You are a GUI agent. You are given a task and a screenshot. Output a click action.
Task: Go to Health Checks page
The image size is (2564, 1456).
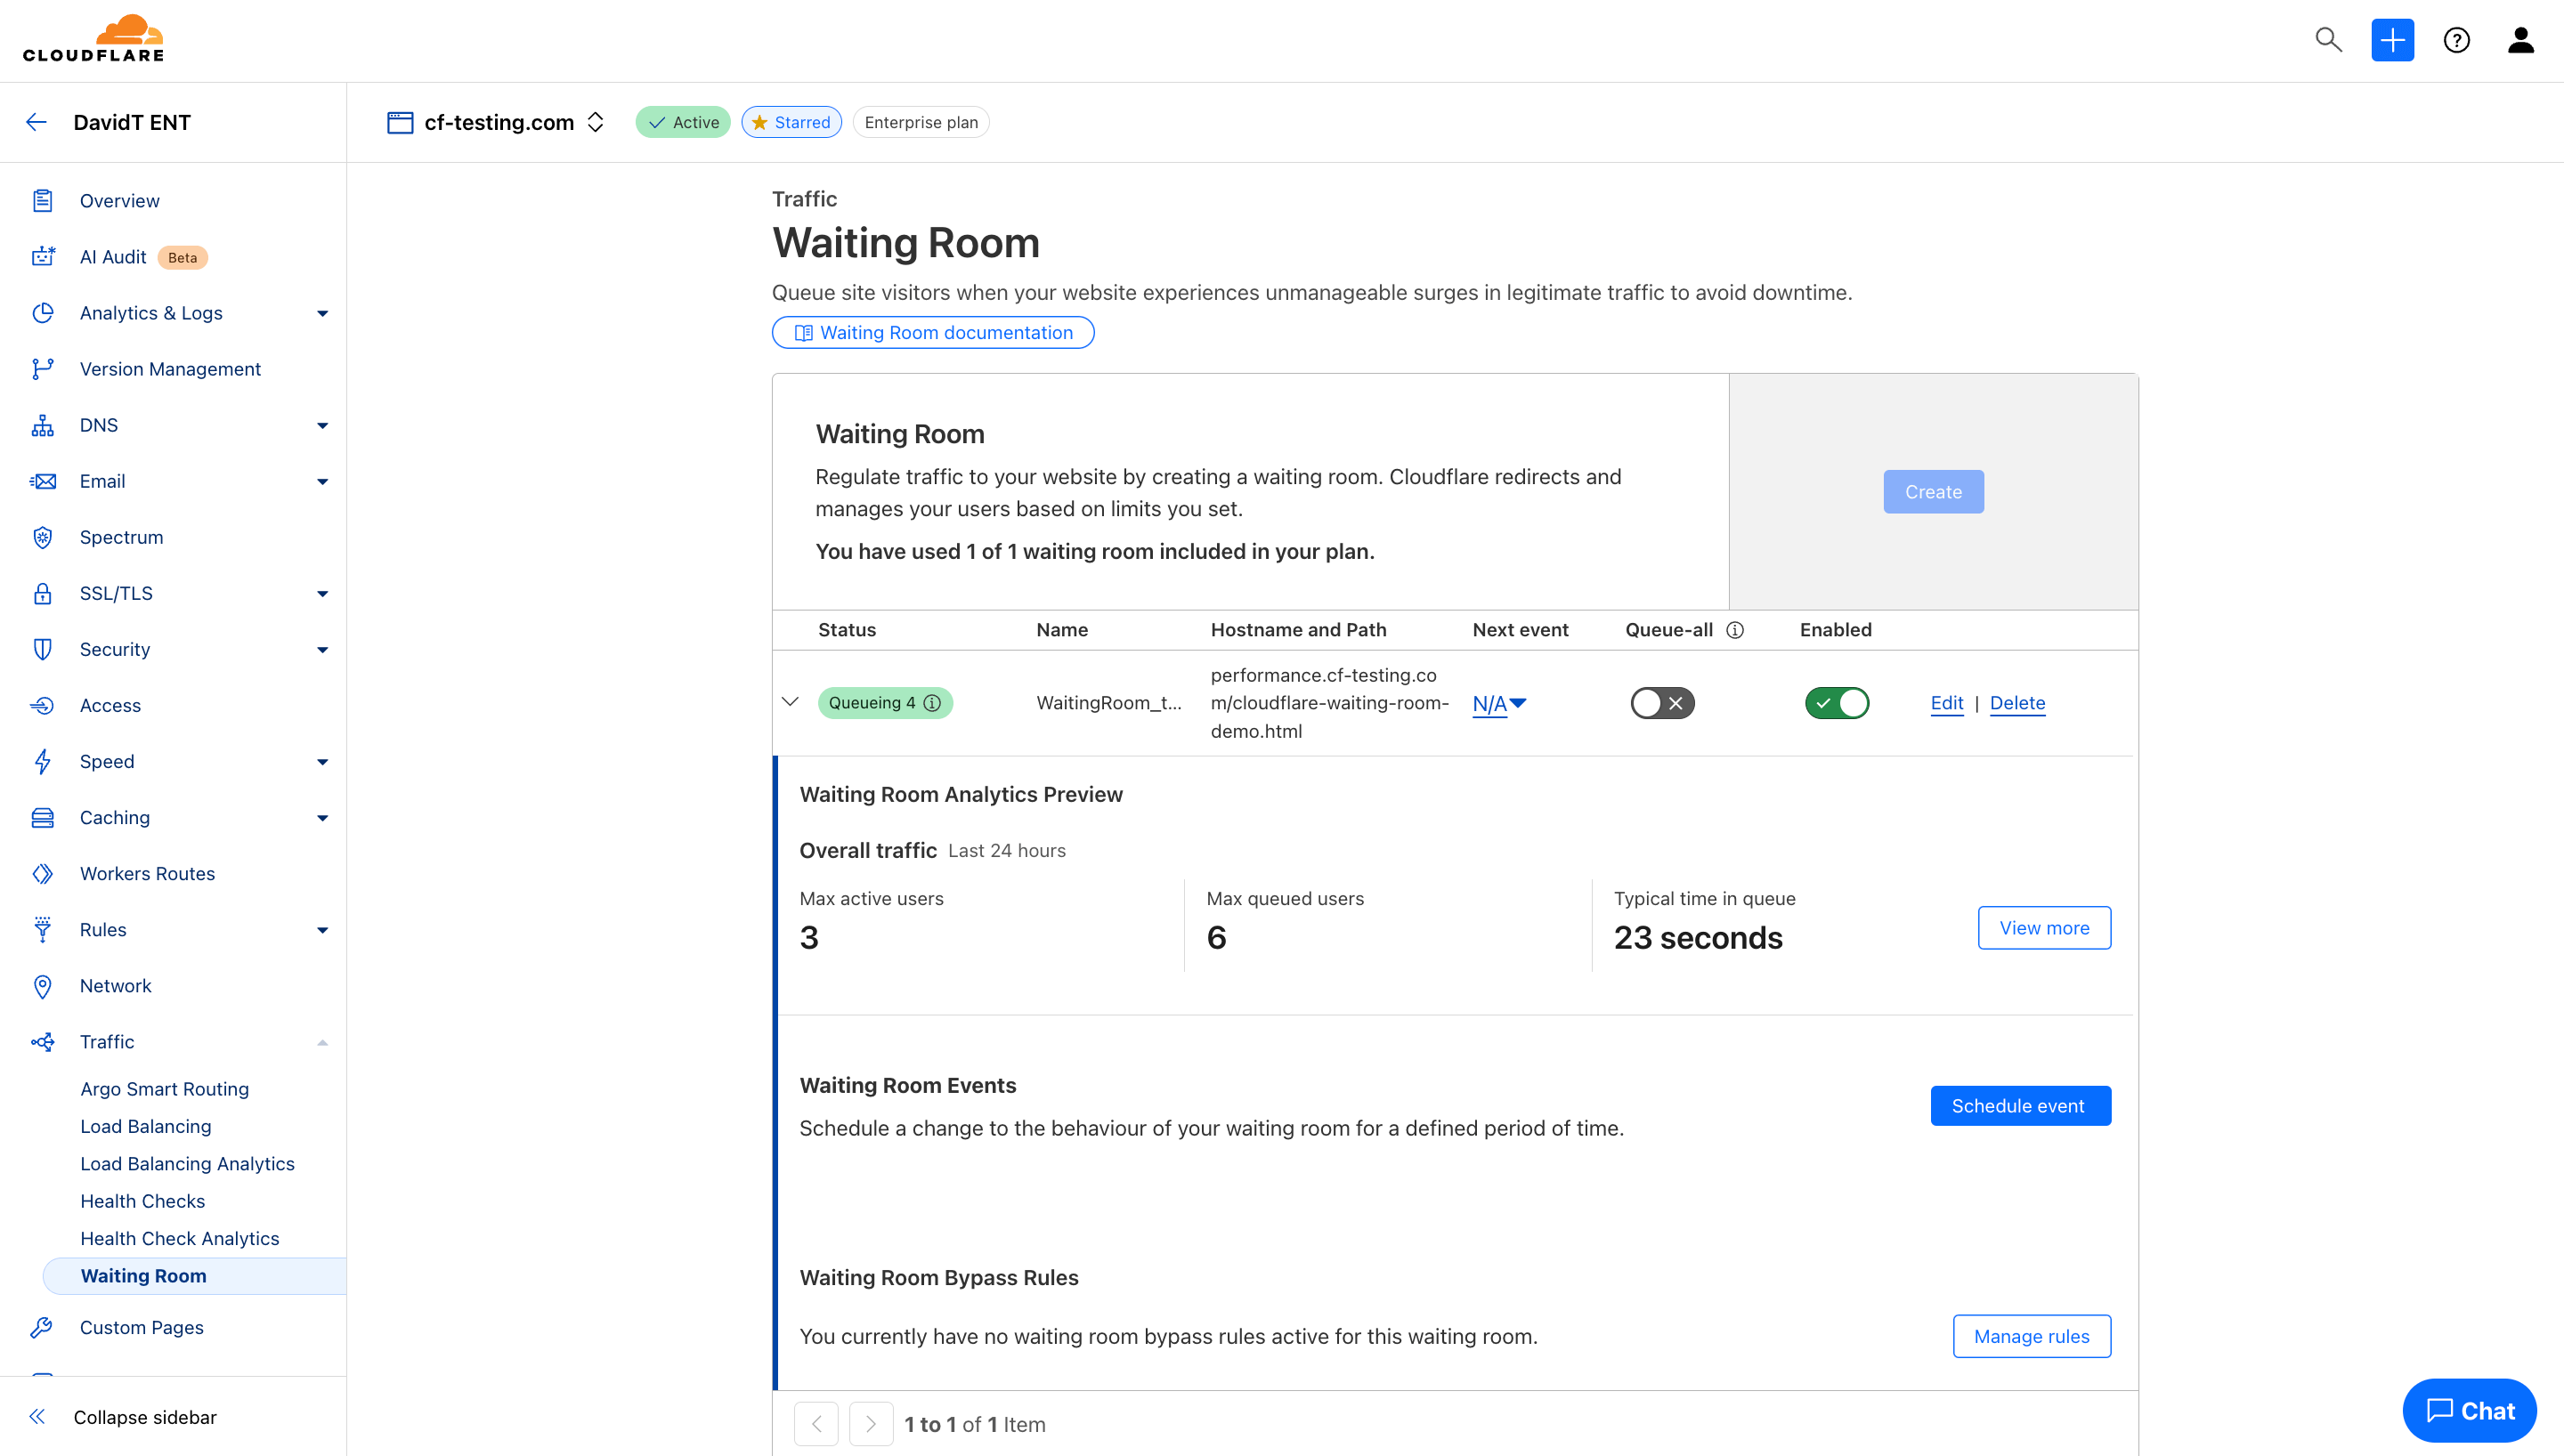click(x=142, y=1201)
